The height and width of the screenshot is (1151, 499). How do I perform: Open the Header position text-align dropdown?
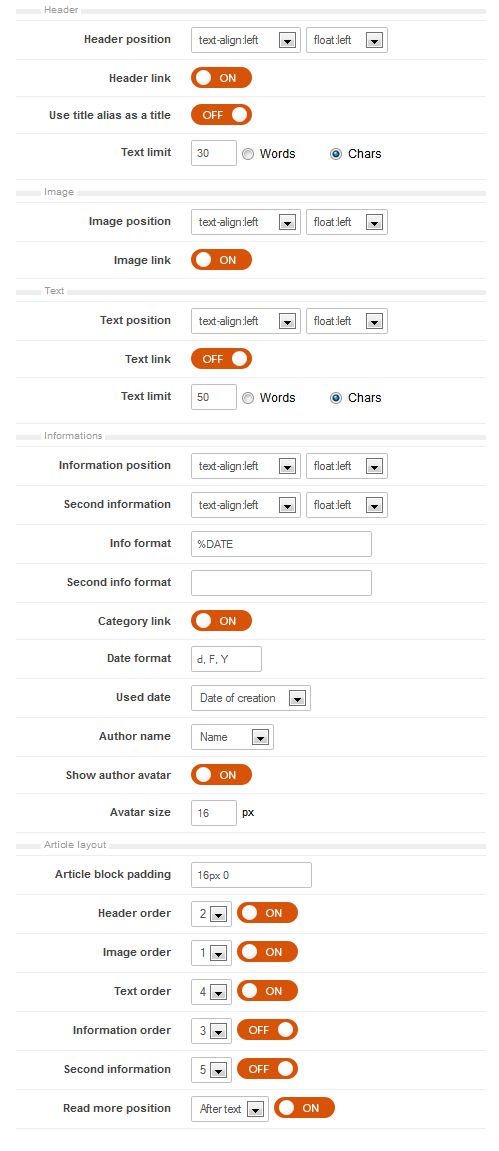tap(246, 40)
